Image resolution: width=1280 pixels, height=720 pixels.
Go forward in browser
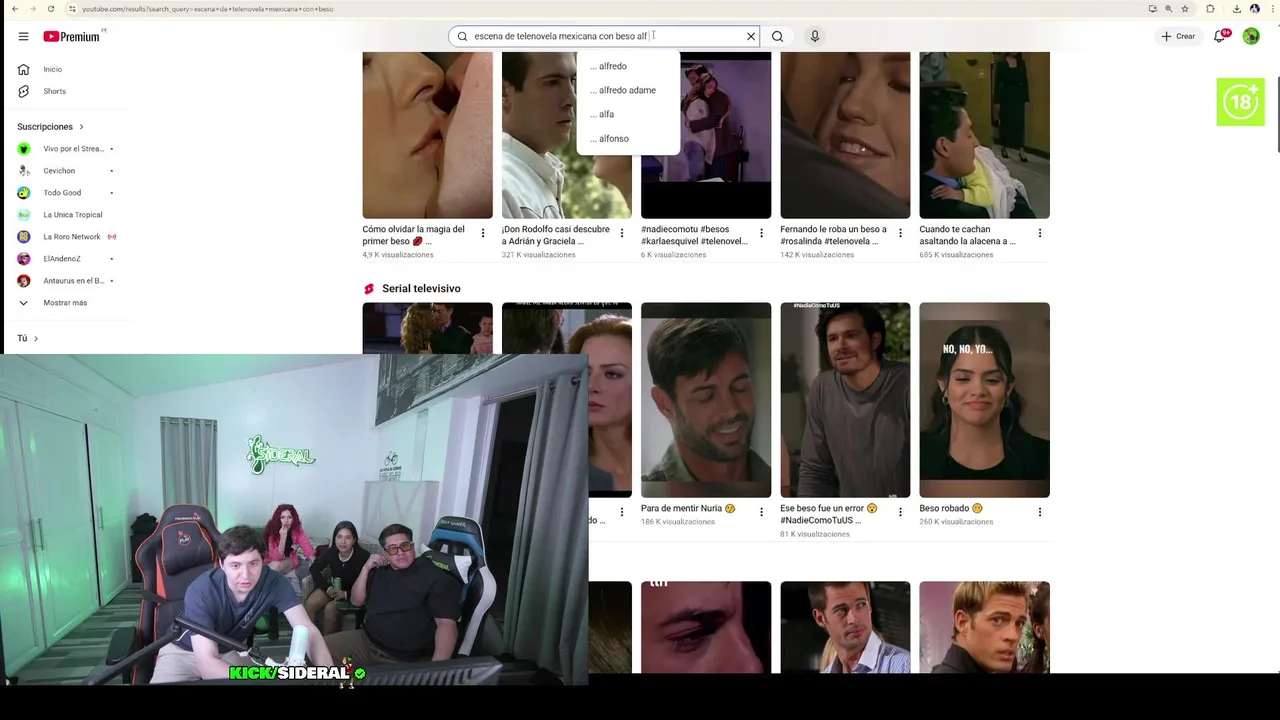(32, 9)
